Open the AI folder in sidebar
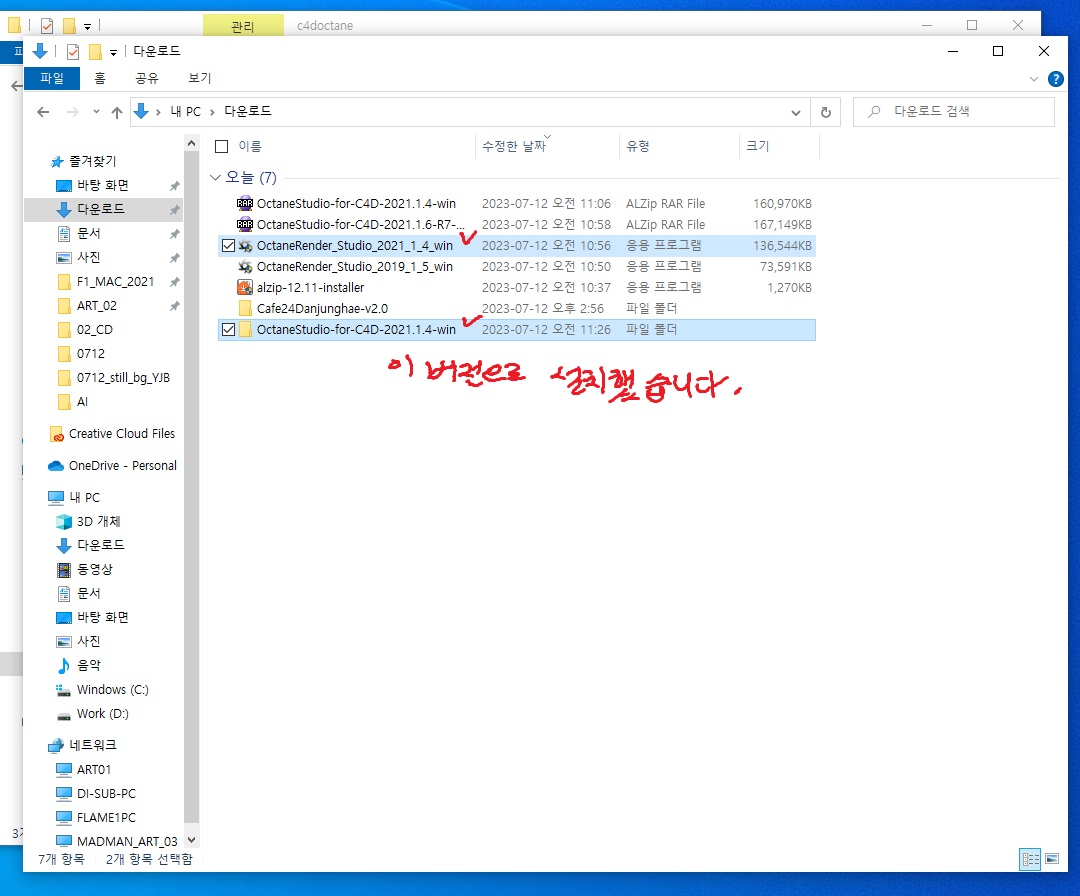Viewport: 1080px width, 896px height. click(x=82, y=402)
